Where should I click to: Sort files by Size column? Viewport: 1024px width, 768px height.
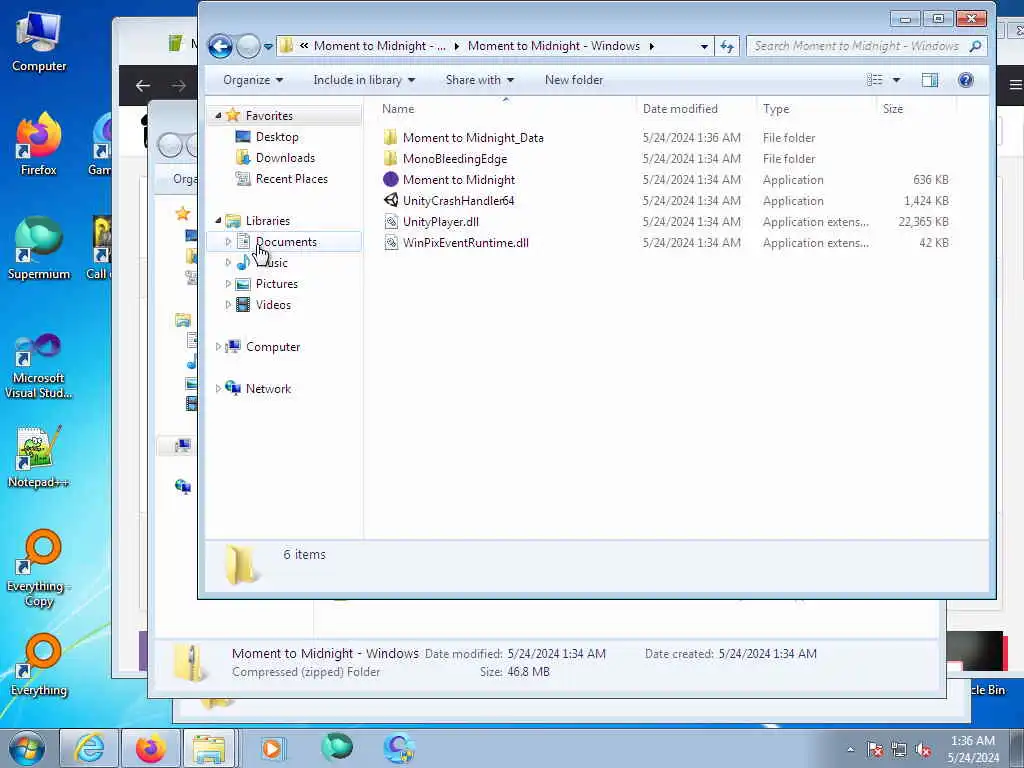[x=916, y=108]
